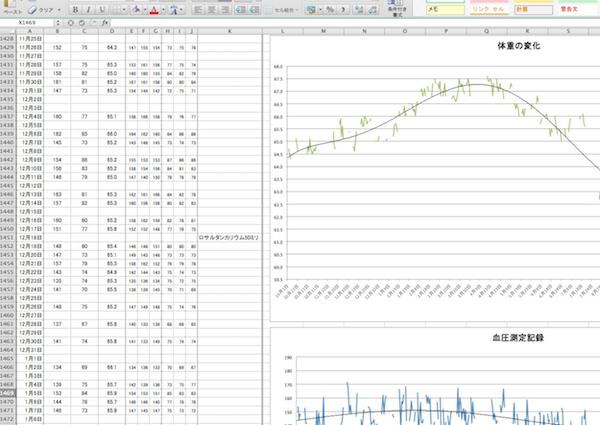The width and height of the screenshot is (600, 425).
Task: Select column A header
Action: click(30, 31)
